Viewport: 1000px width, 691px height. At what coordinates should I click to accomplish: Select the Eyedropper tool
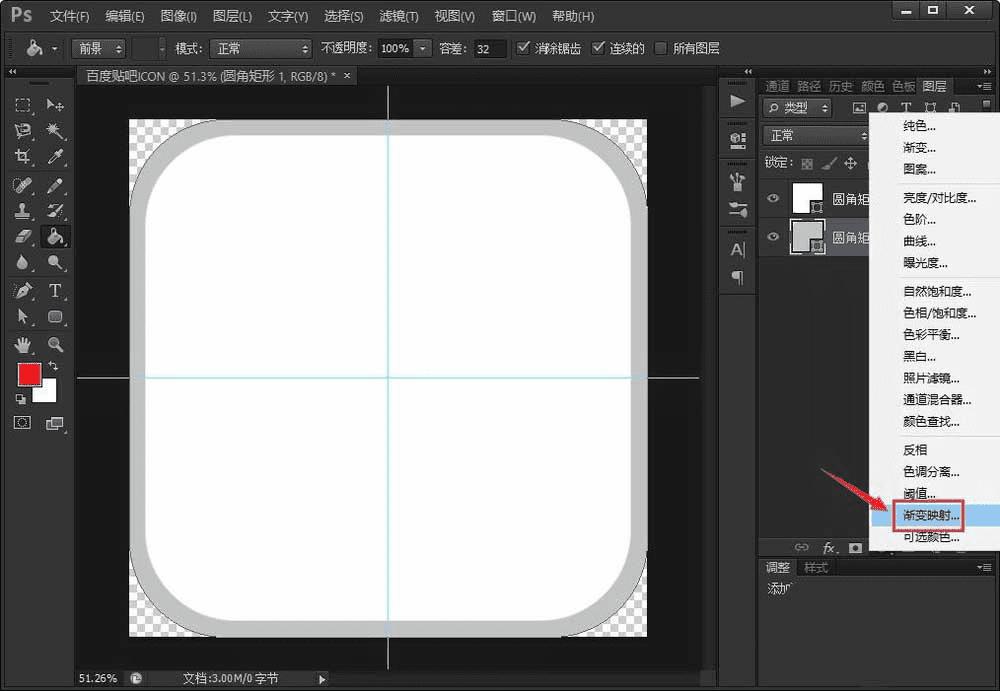point(55,157)
